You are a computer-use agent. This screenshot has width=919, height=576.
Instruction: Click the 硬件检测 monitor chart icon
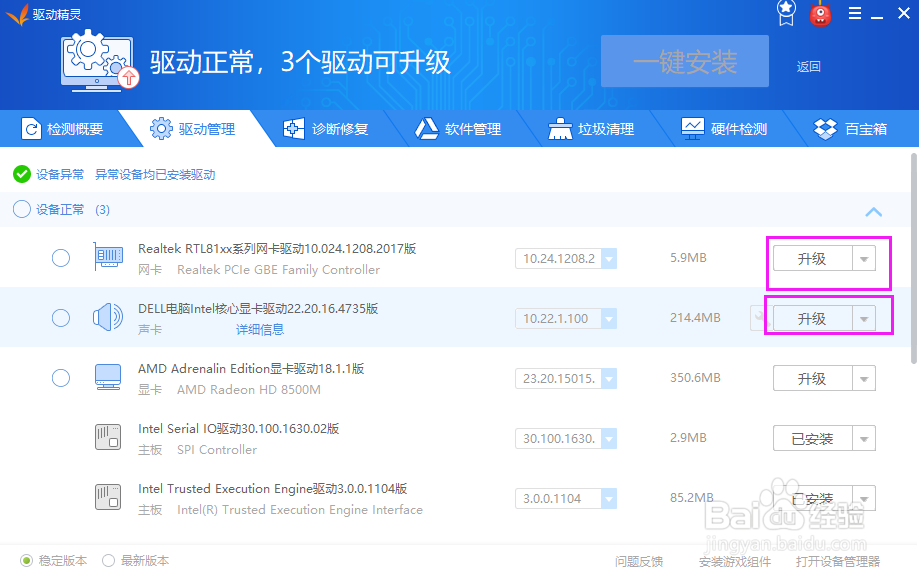tap(692, 128)
